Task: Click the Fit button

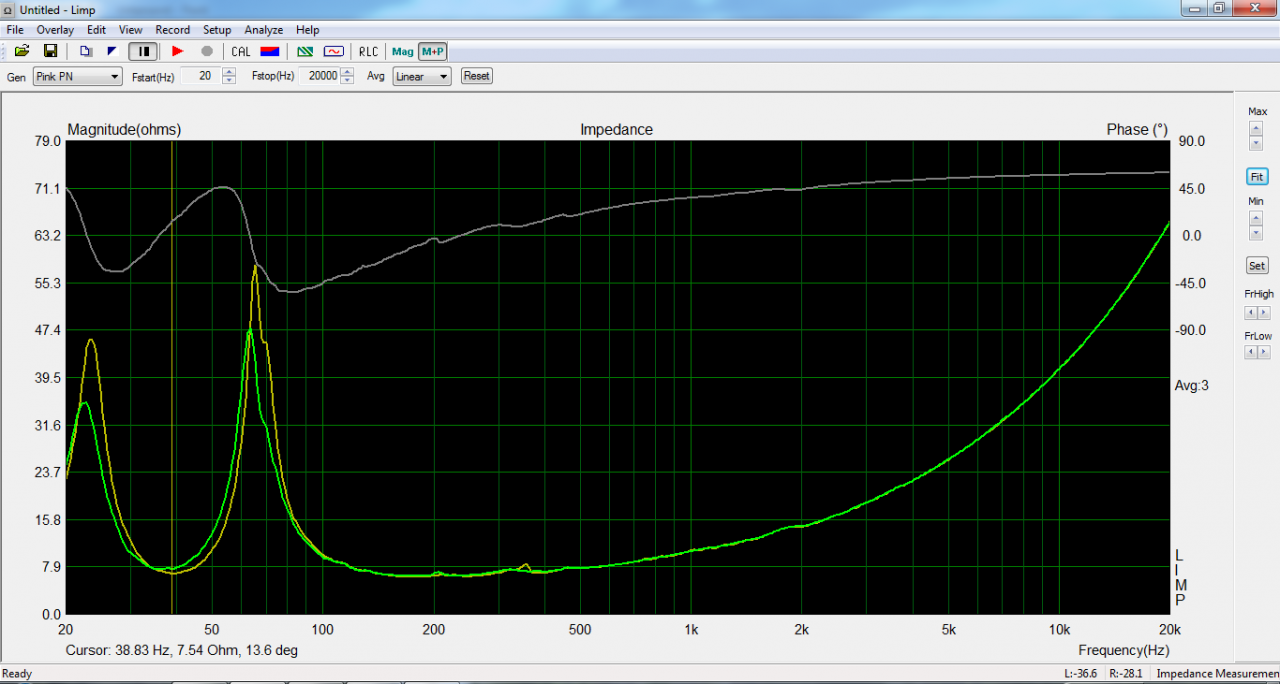Action: pos(1257,177)
